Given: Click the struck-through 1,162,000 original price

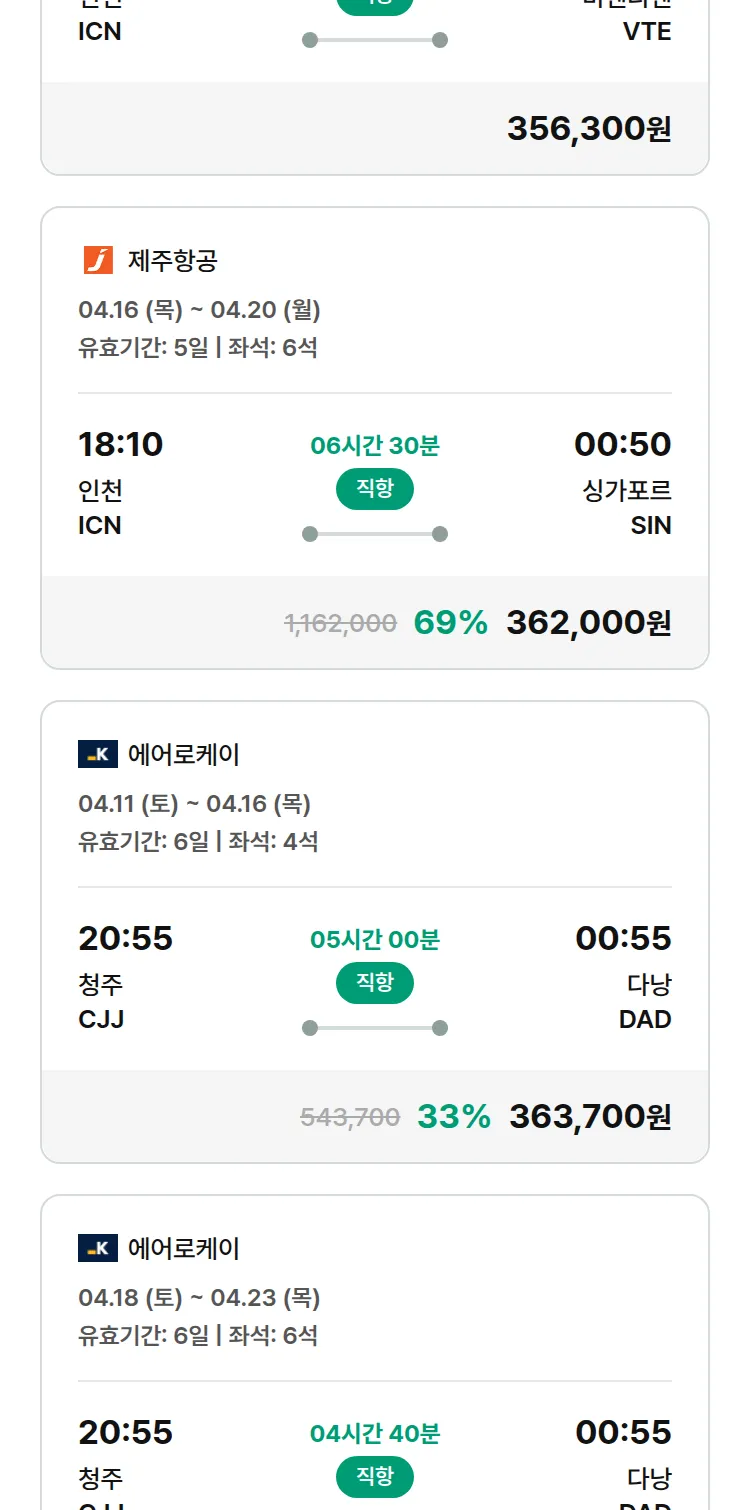Looking at the screenshot, I should 340,624.
